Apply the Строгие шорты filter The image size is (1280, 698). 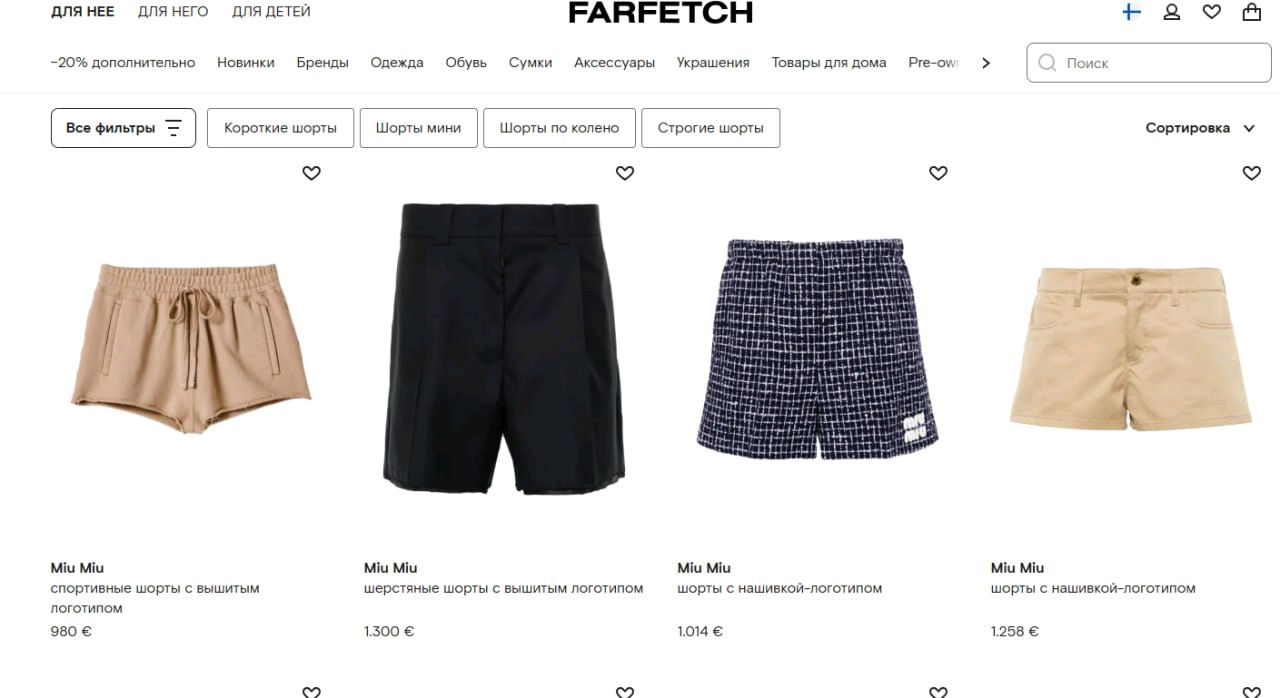pyautogui.click(x=710, y=128)
